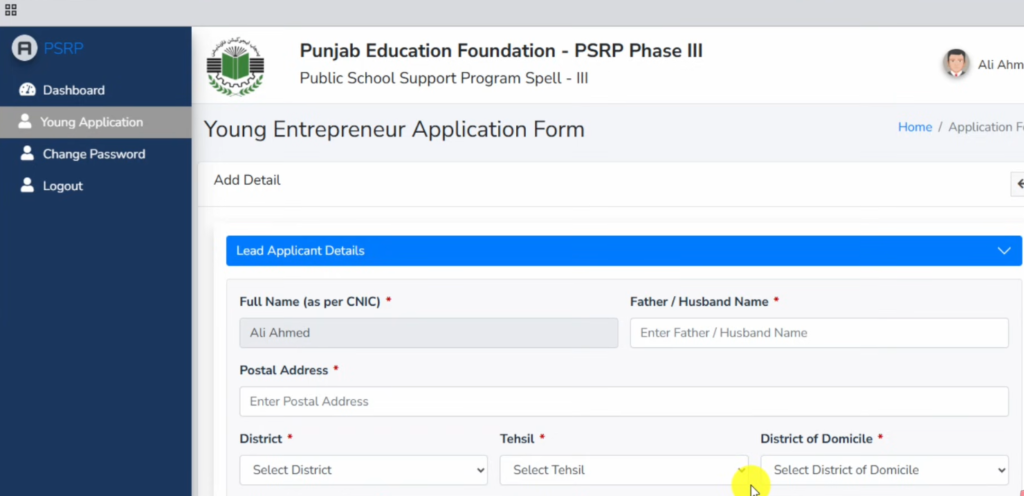The height and width of the screenshot is (496, 1024).
Task: Follow the Home breadcrumb link
Action: (914, 127)
